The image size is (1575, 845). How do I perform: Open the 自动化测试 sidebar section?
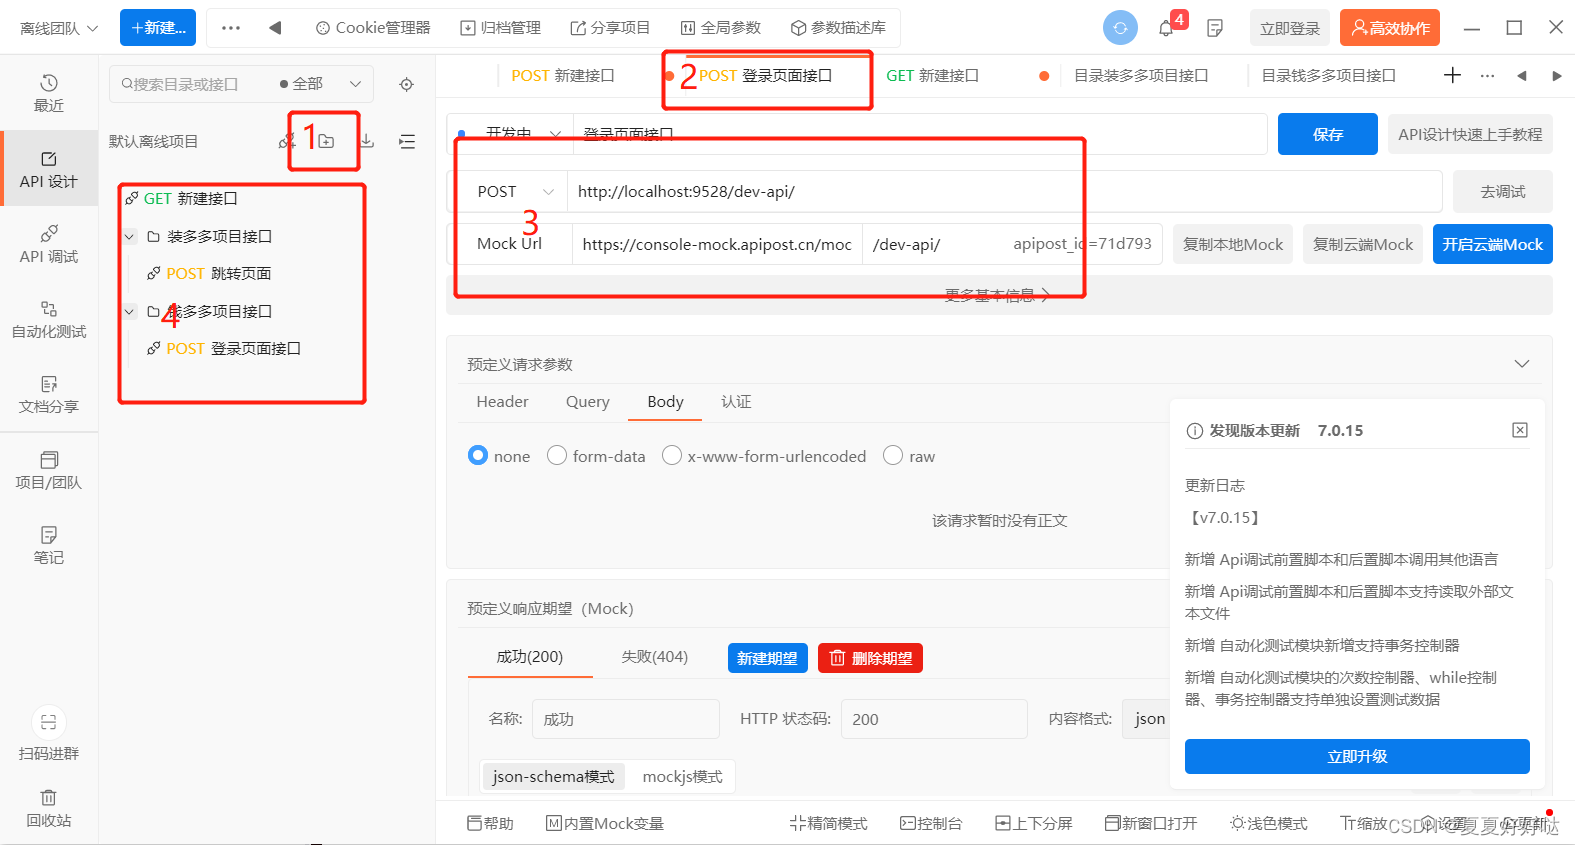pos(48,319)
